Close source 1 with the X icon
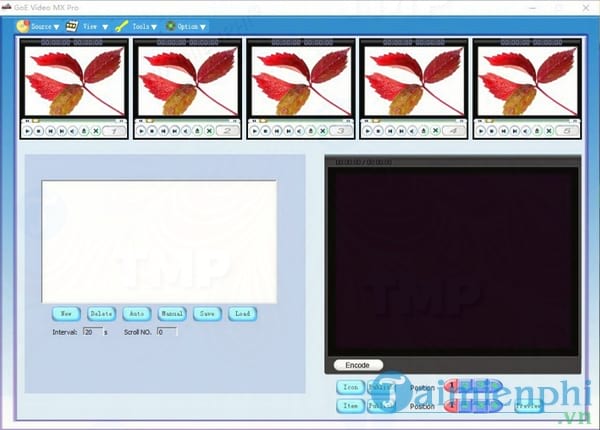The width and height of the screenshot is (600, 430). click(96, 131)
